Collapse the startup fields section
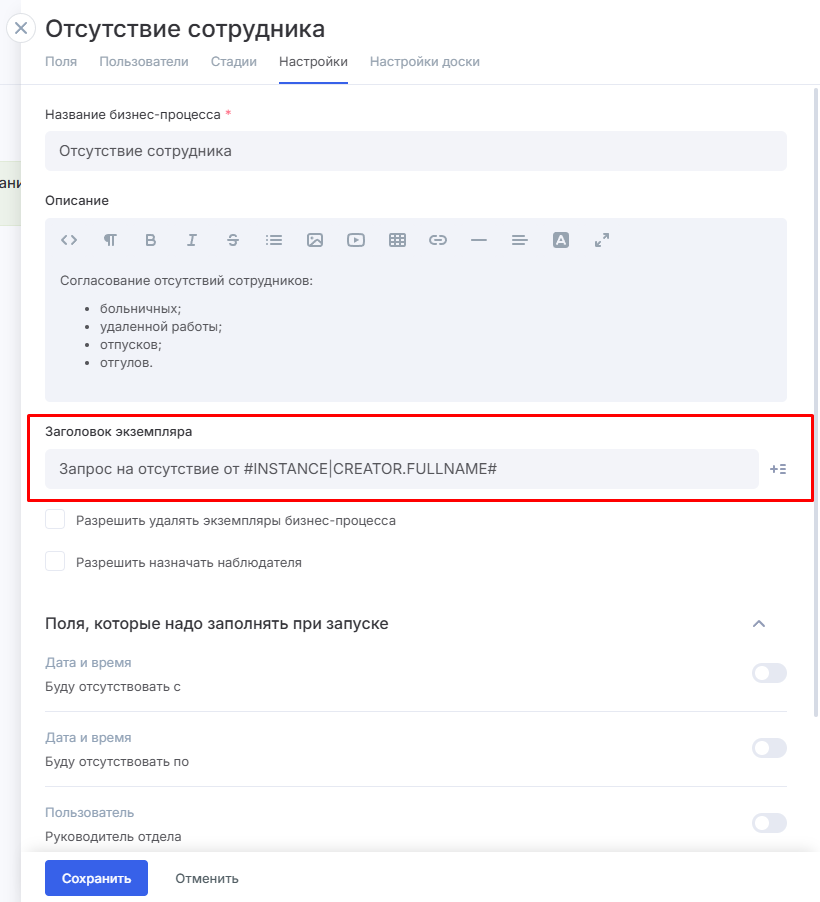 [x=759, y=624]
